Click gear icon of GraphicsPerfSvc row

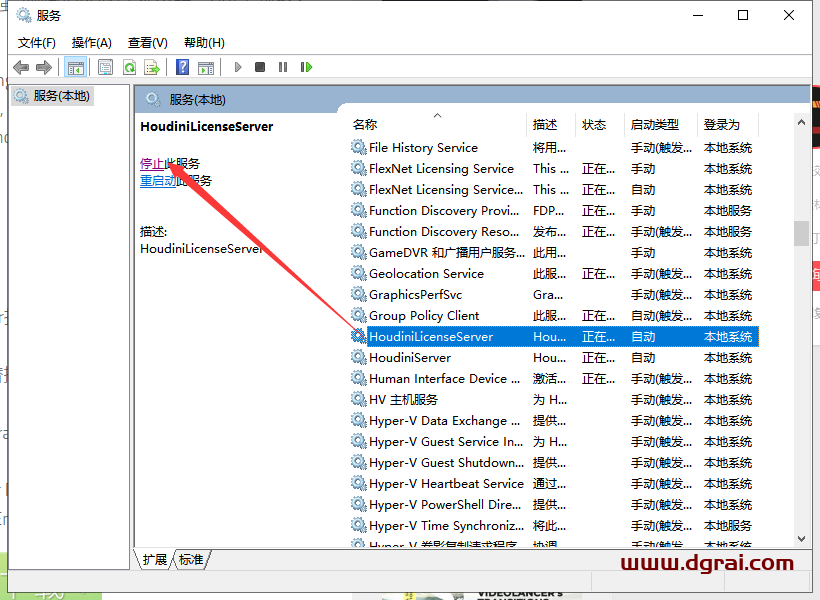coord(358,294)
